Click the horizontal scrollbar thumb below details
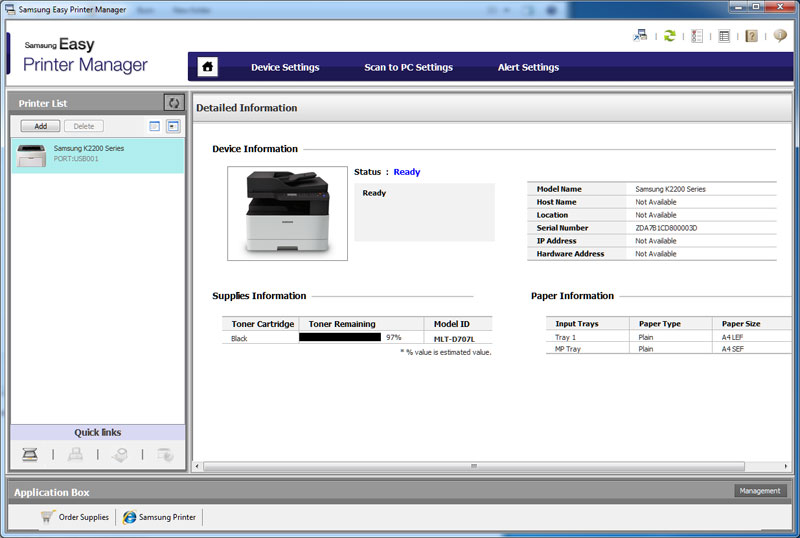Image resolution: width=800 pixels, height=538 pixels. [473, 466]
